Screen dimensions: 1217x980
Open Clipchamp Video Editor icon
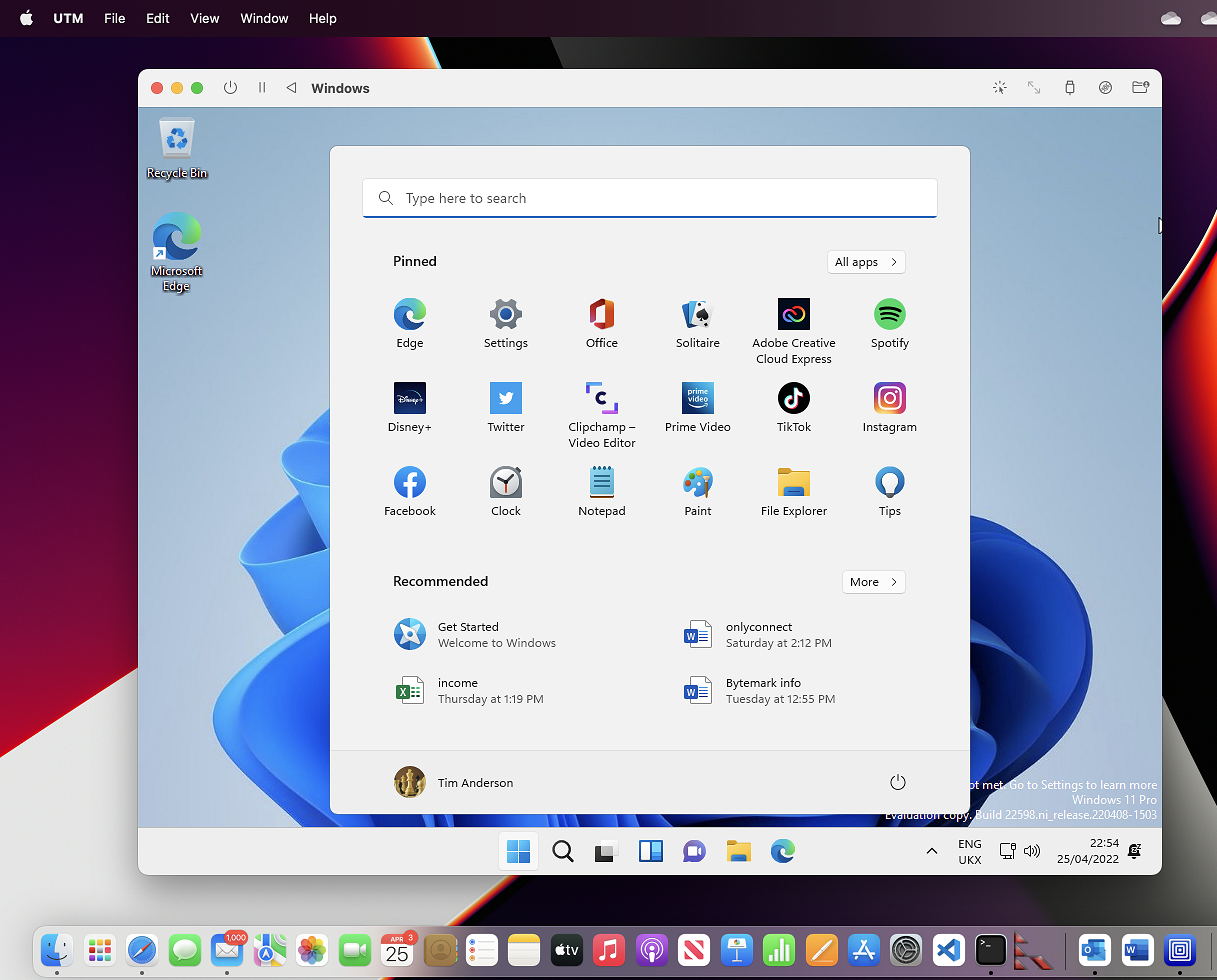601,399
